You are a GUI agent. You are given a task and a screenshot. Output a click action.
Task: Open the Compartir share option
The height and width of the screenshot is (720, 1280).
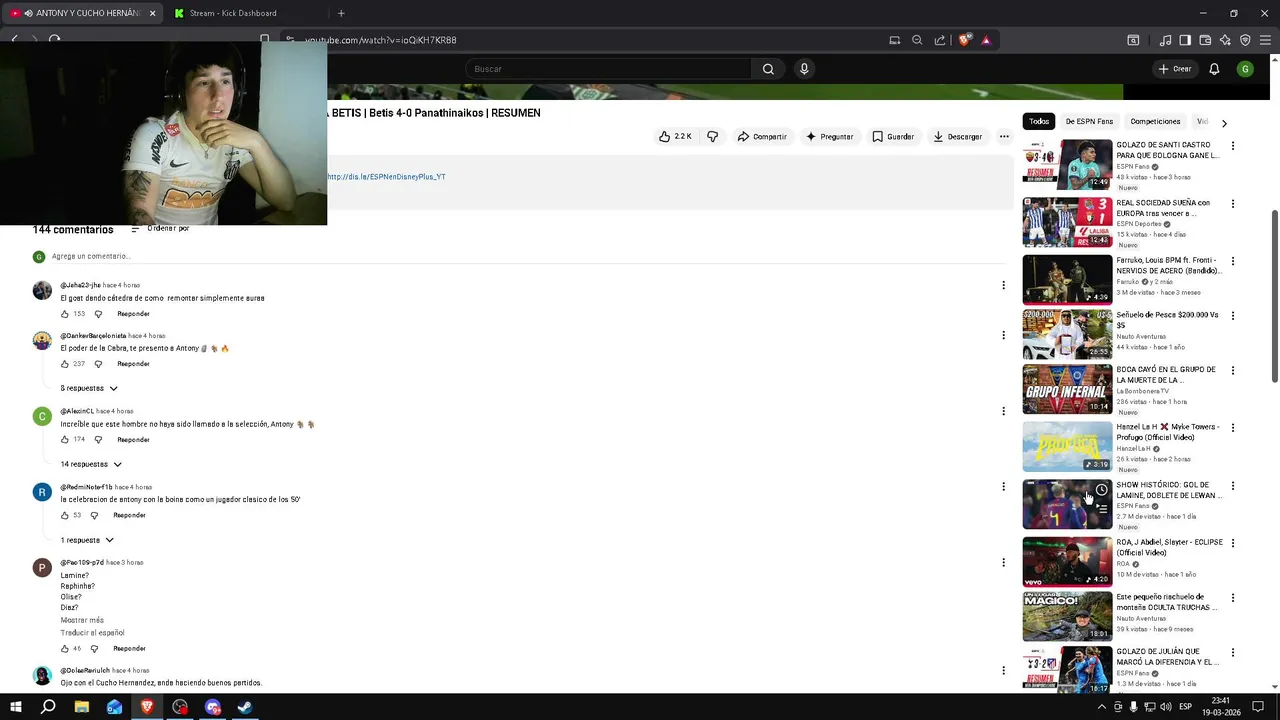(762, 136)
